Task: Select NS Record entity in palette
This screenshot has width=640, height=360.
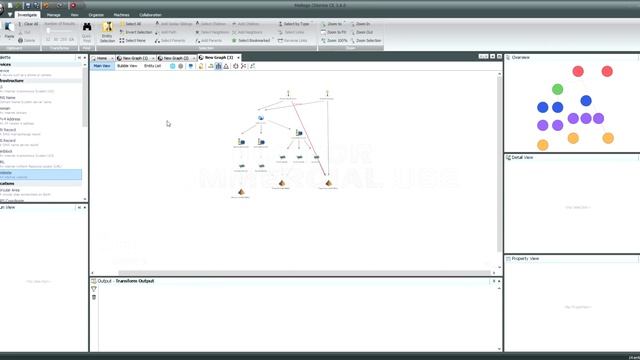Action: pos(41,142)
